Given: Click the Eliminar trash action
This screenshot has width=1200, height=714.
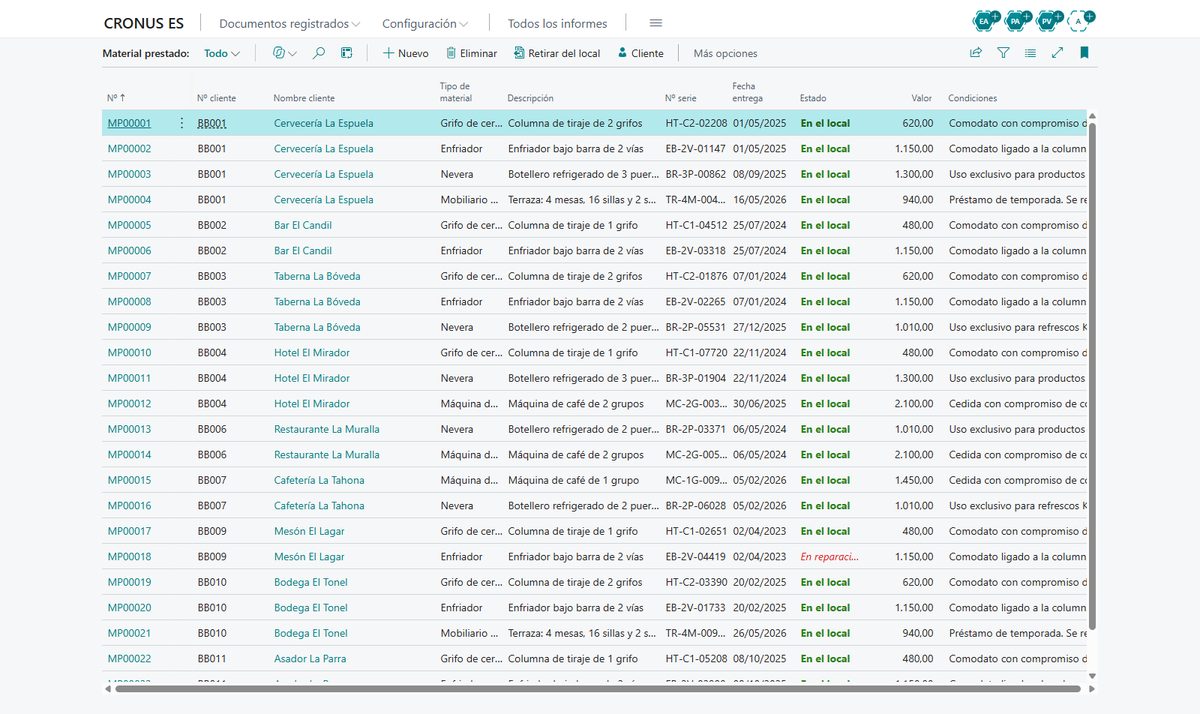Looking at the screenshot, I should pos(471,53).
